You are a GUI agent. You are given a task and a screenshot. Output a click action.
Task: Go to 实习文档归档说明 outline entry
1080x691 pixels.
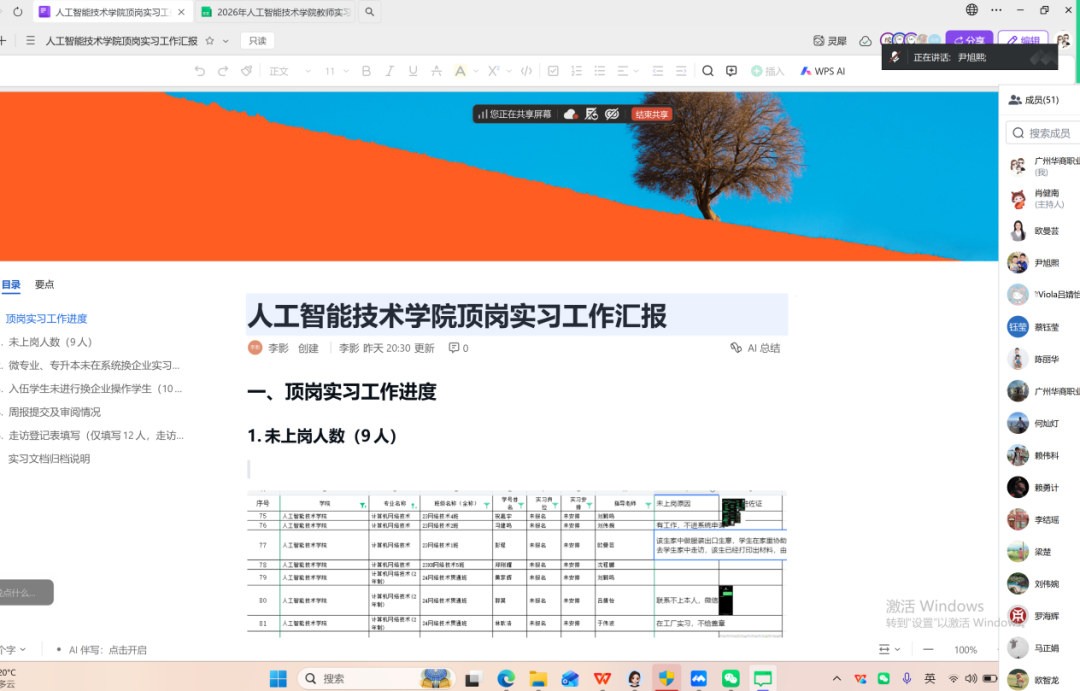(x=49, y=459)
